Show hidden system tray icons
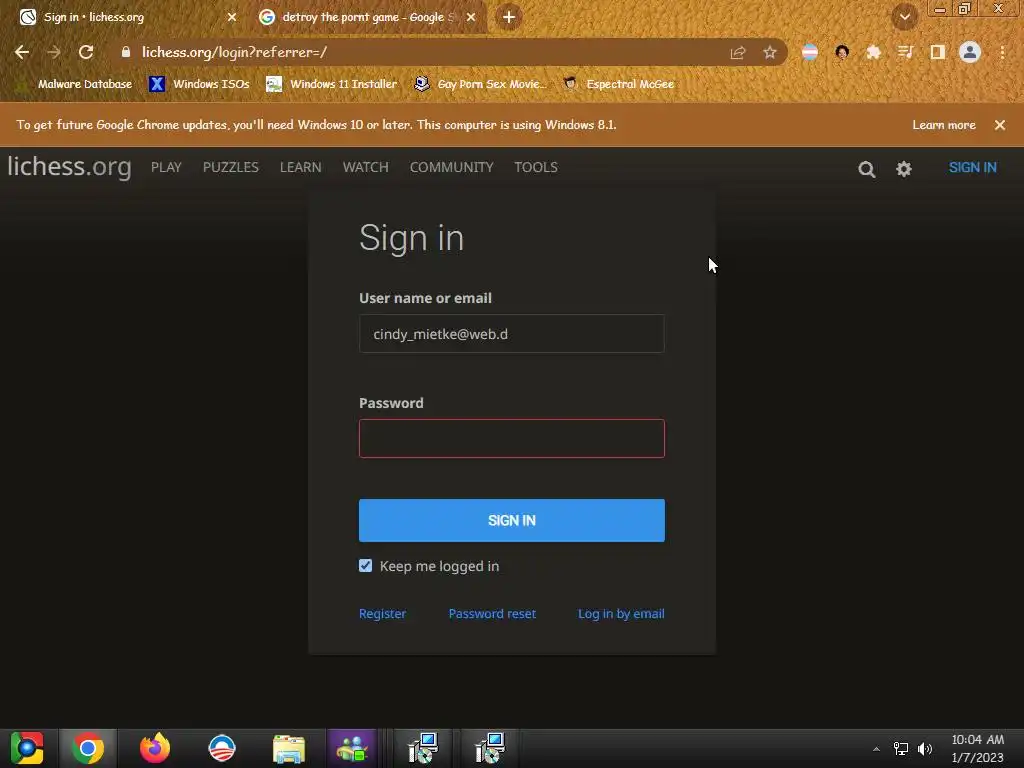 876,749
